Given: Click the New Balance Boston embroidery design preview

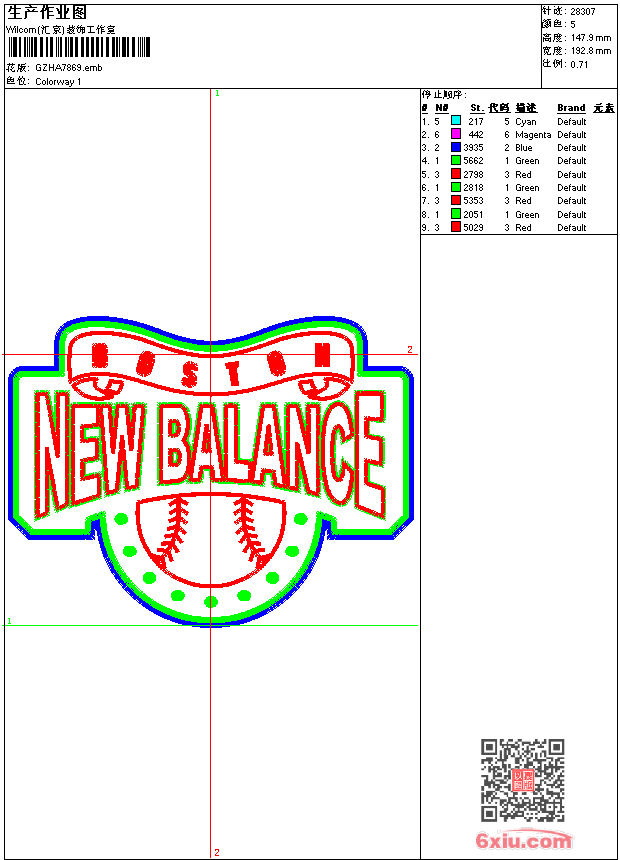Looking at the screenshot, I should (211, 471).
